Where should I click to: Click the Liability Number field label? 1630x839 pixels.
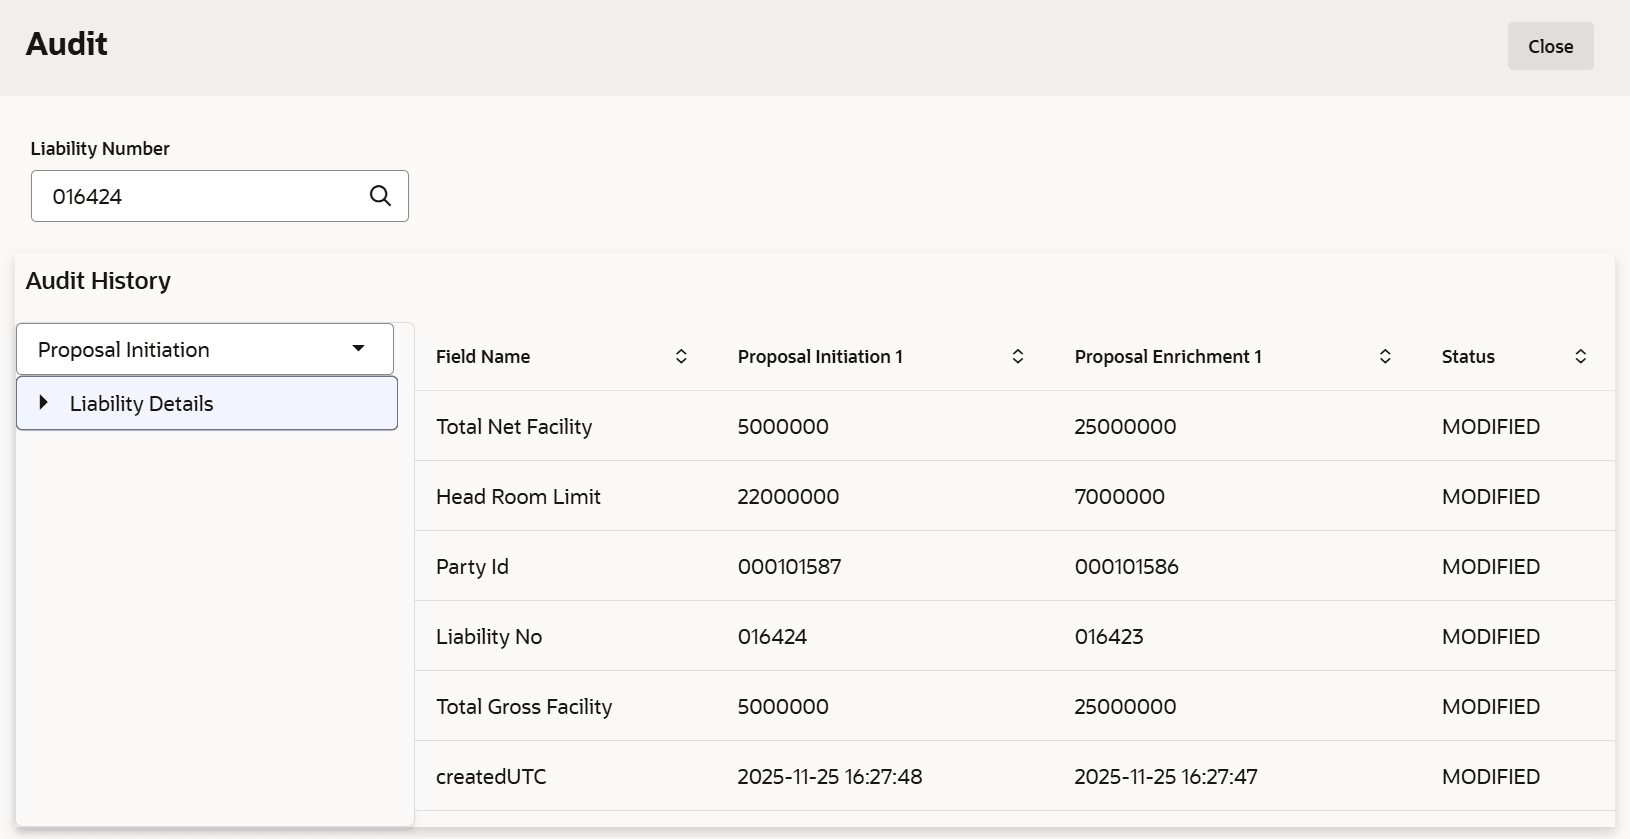[100, 149]
